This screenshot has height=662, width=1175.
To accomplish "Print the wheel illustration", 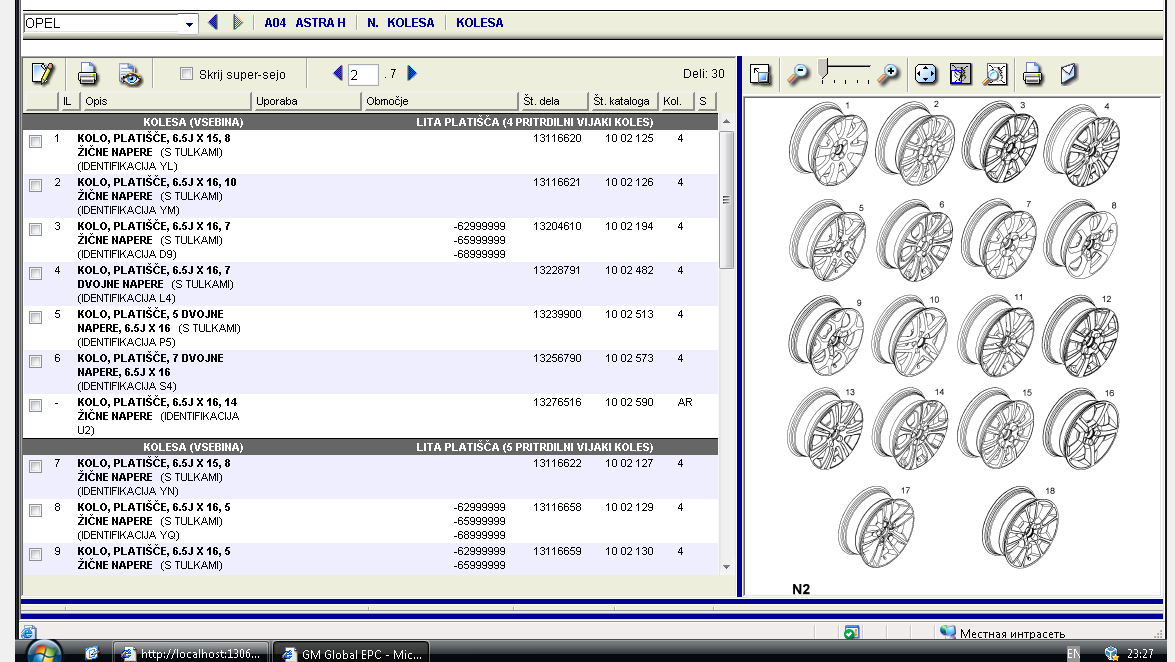I will (x=1033, y=73).
